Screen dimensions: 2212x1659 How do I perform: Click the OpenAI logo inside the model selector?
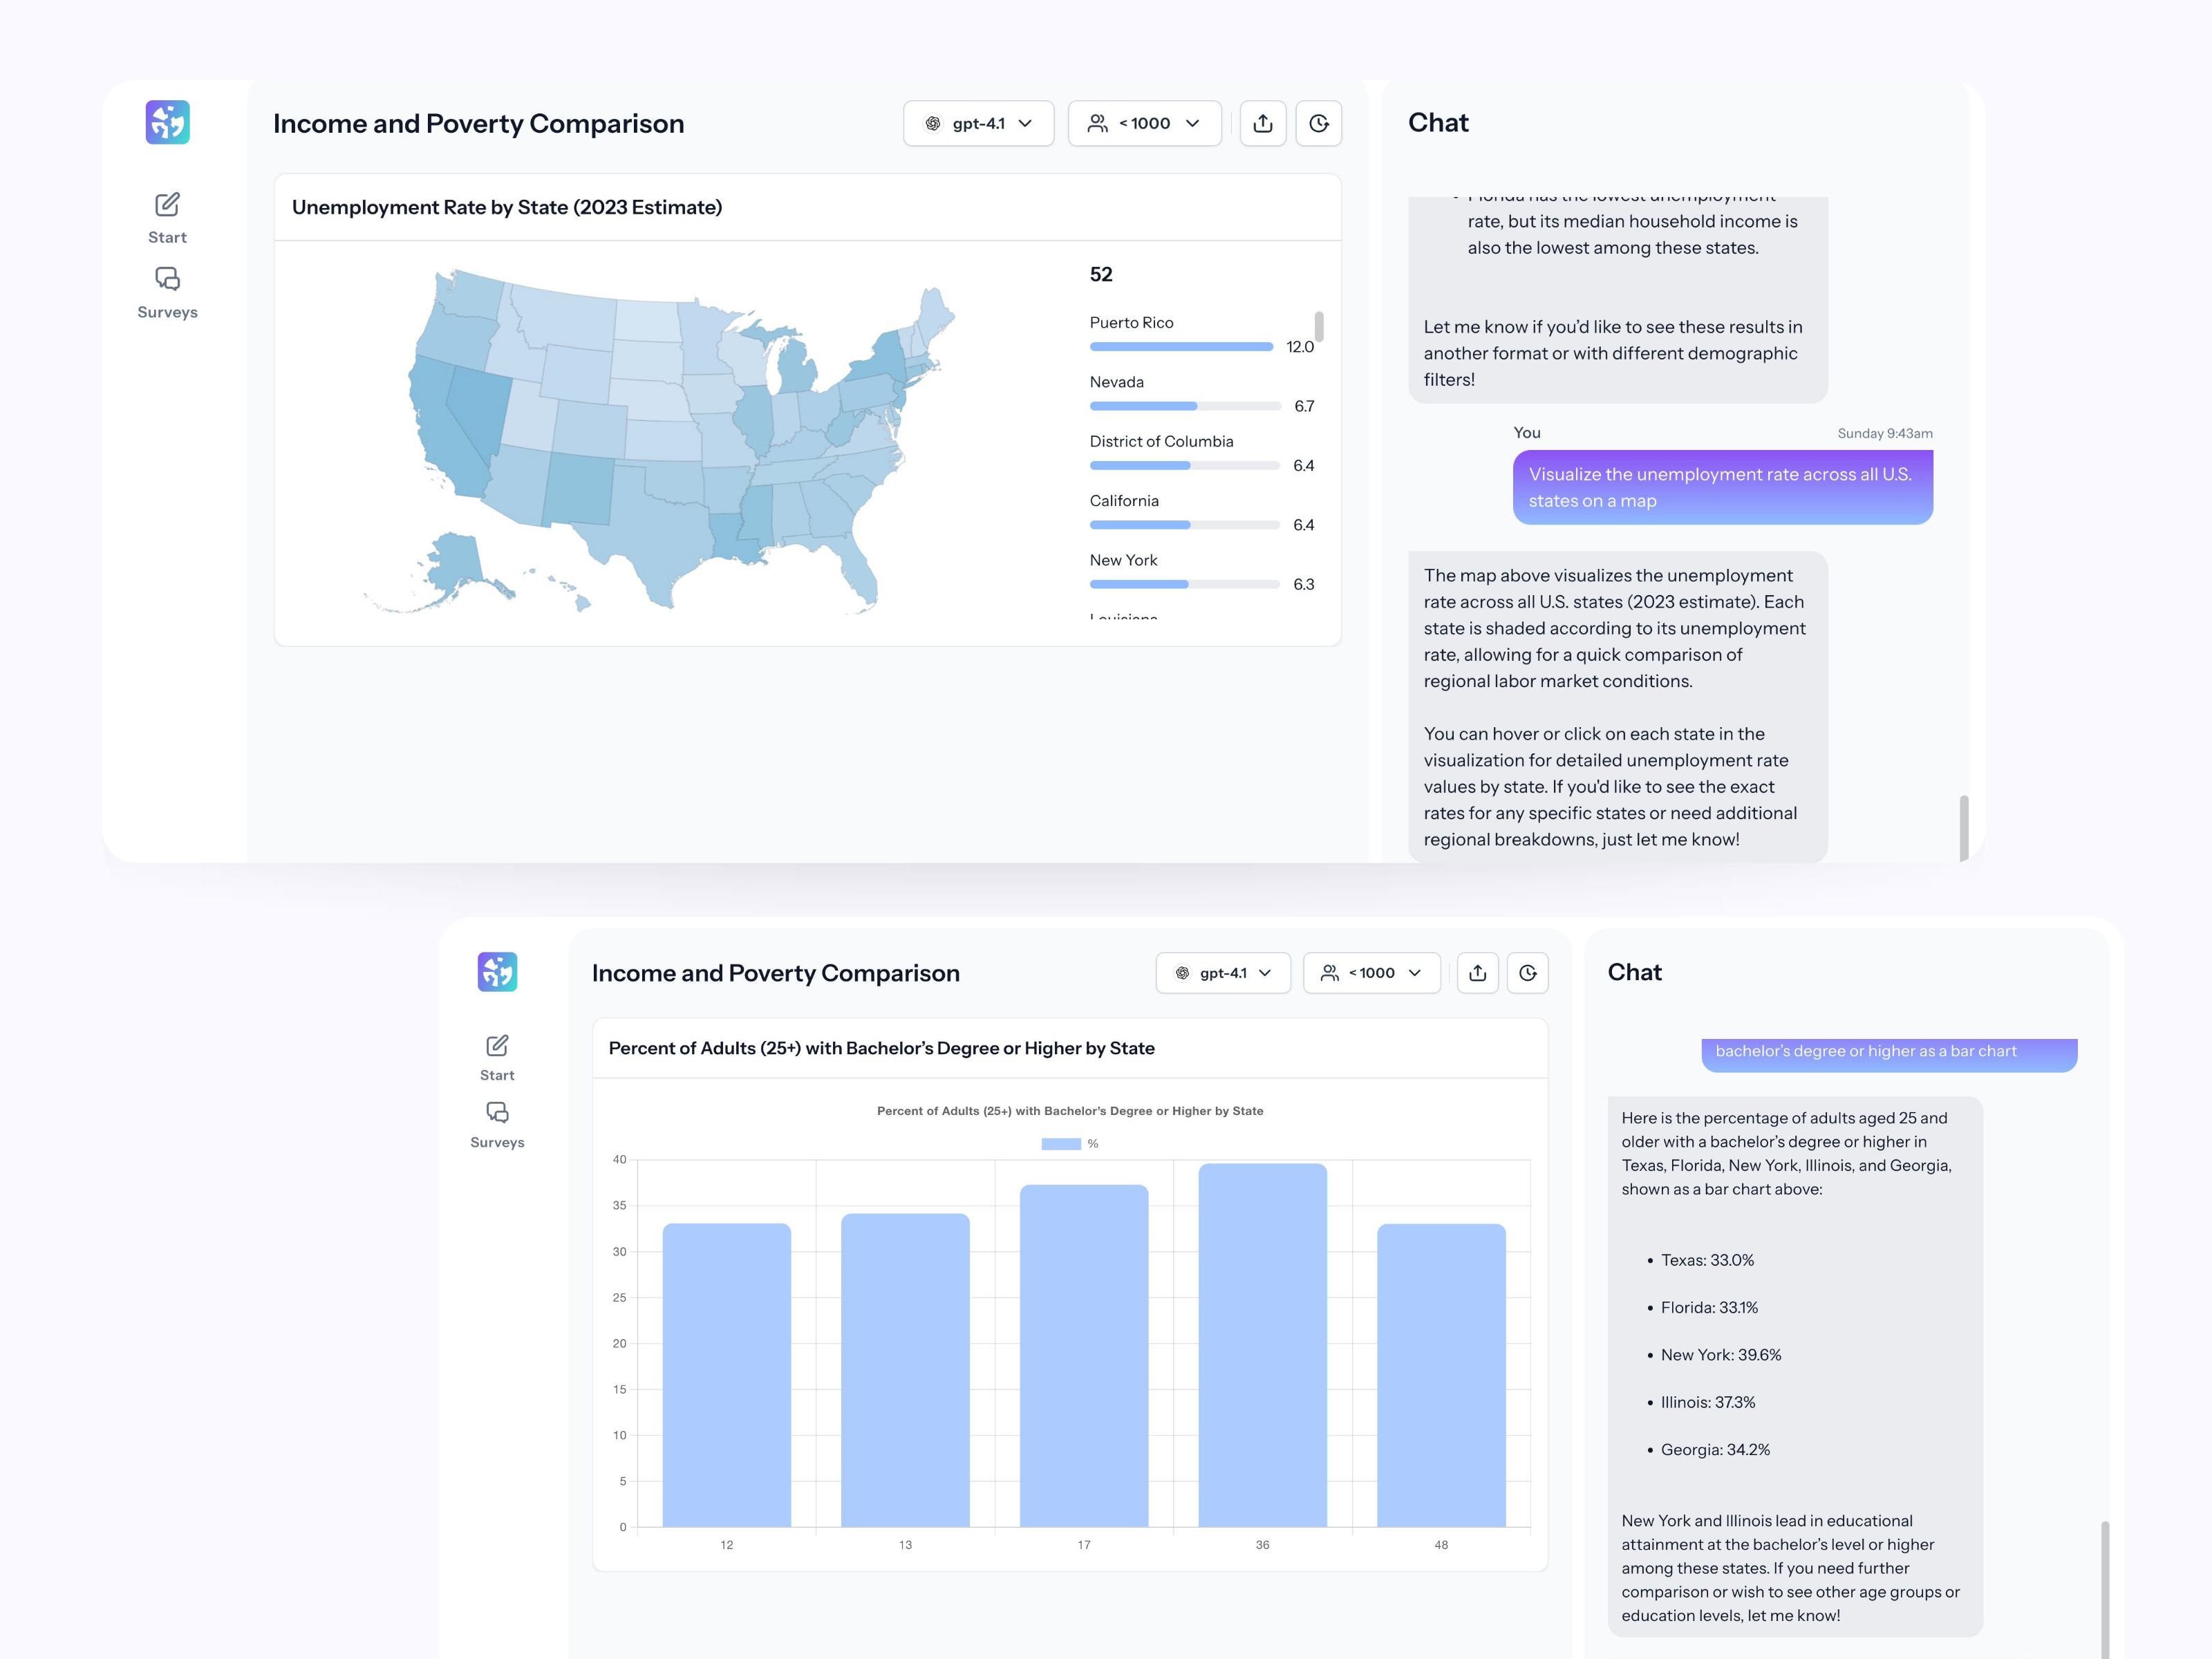[x=934, y=123]
